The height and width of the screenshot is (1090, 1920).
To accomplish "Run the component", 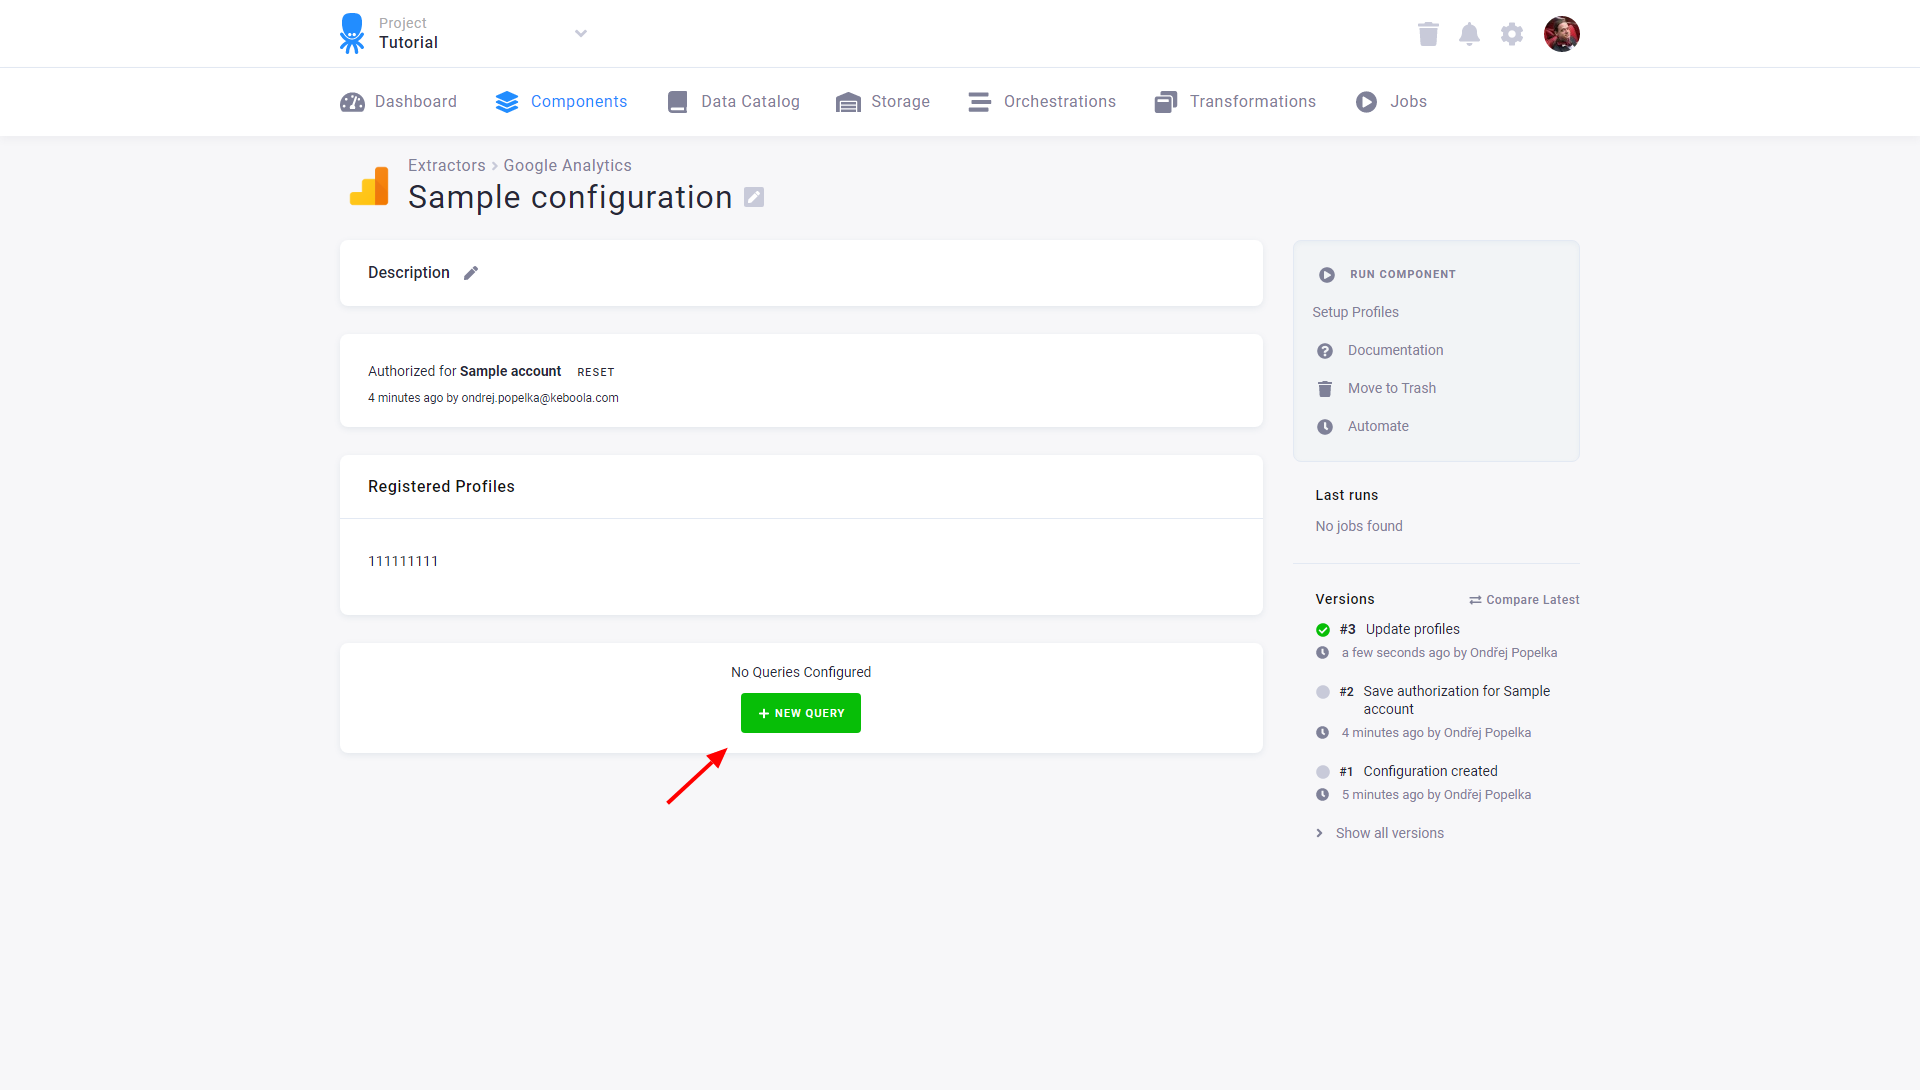I will point(1387,274).
